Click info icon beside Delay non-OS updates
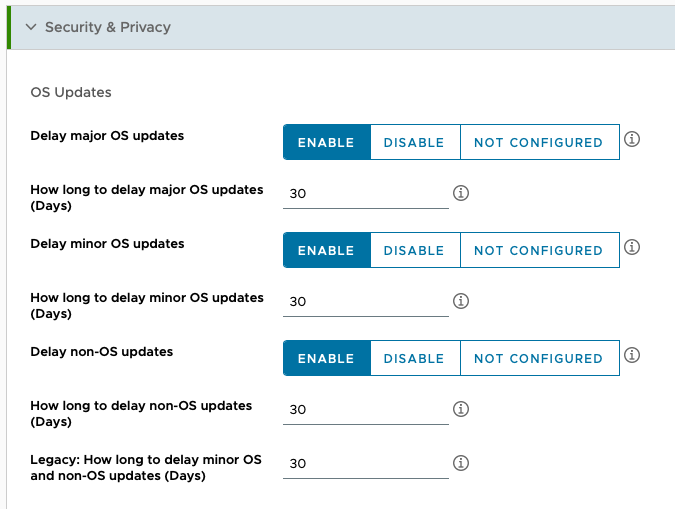Screen dimensions: 675x509 631,355
